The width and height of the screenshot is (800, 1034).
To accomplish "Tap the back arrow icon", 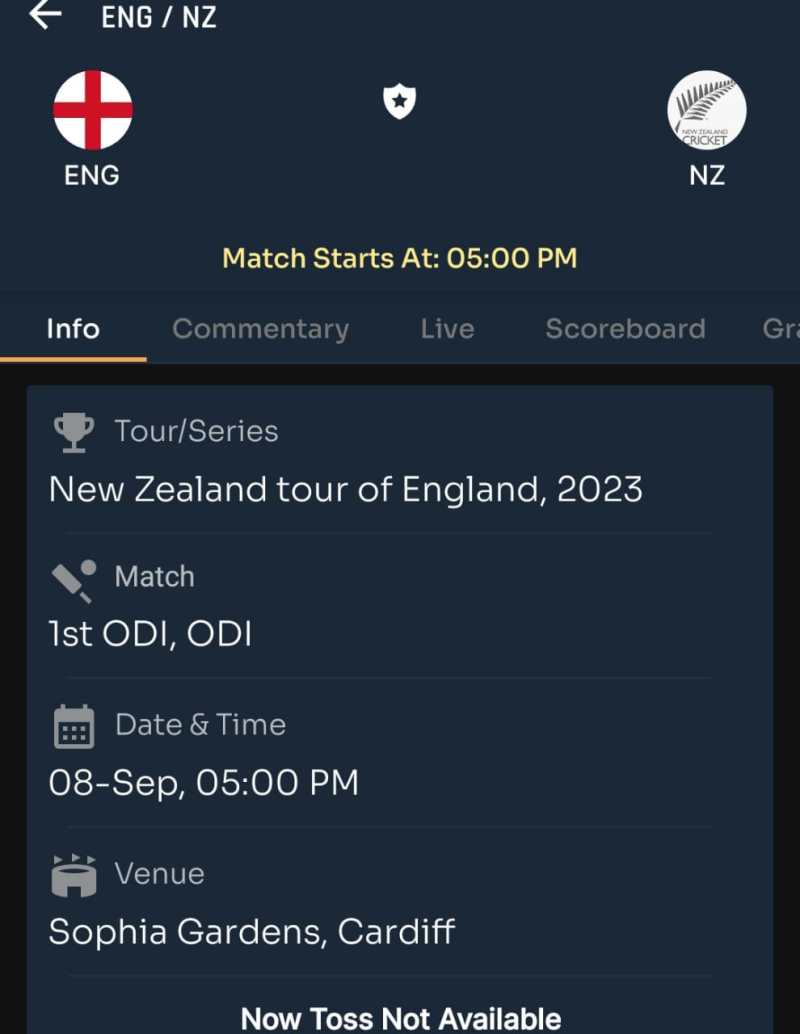I will 46,15.
